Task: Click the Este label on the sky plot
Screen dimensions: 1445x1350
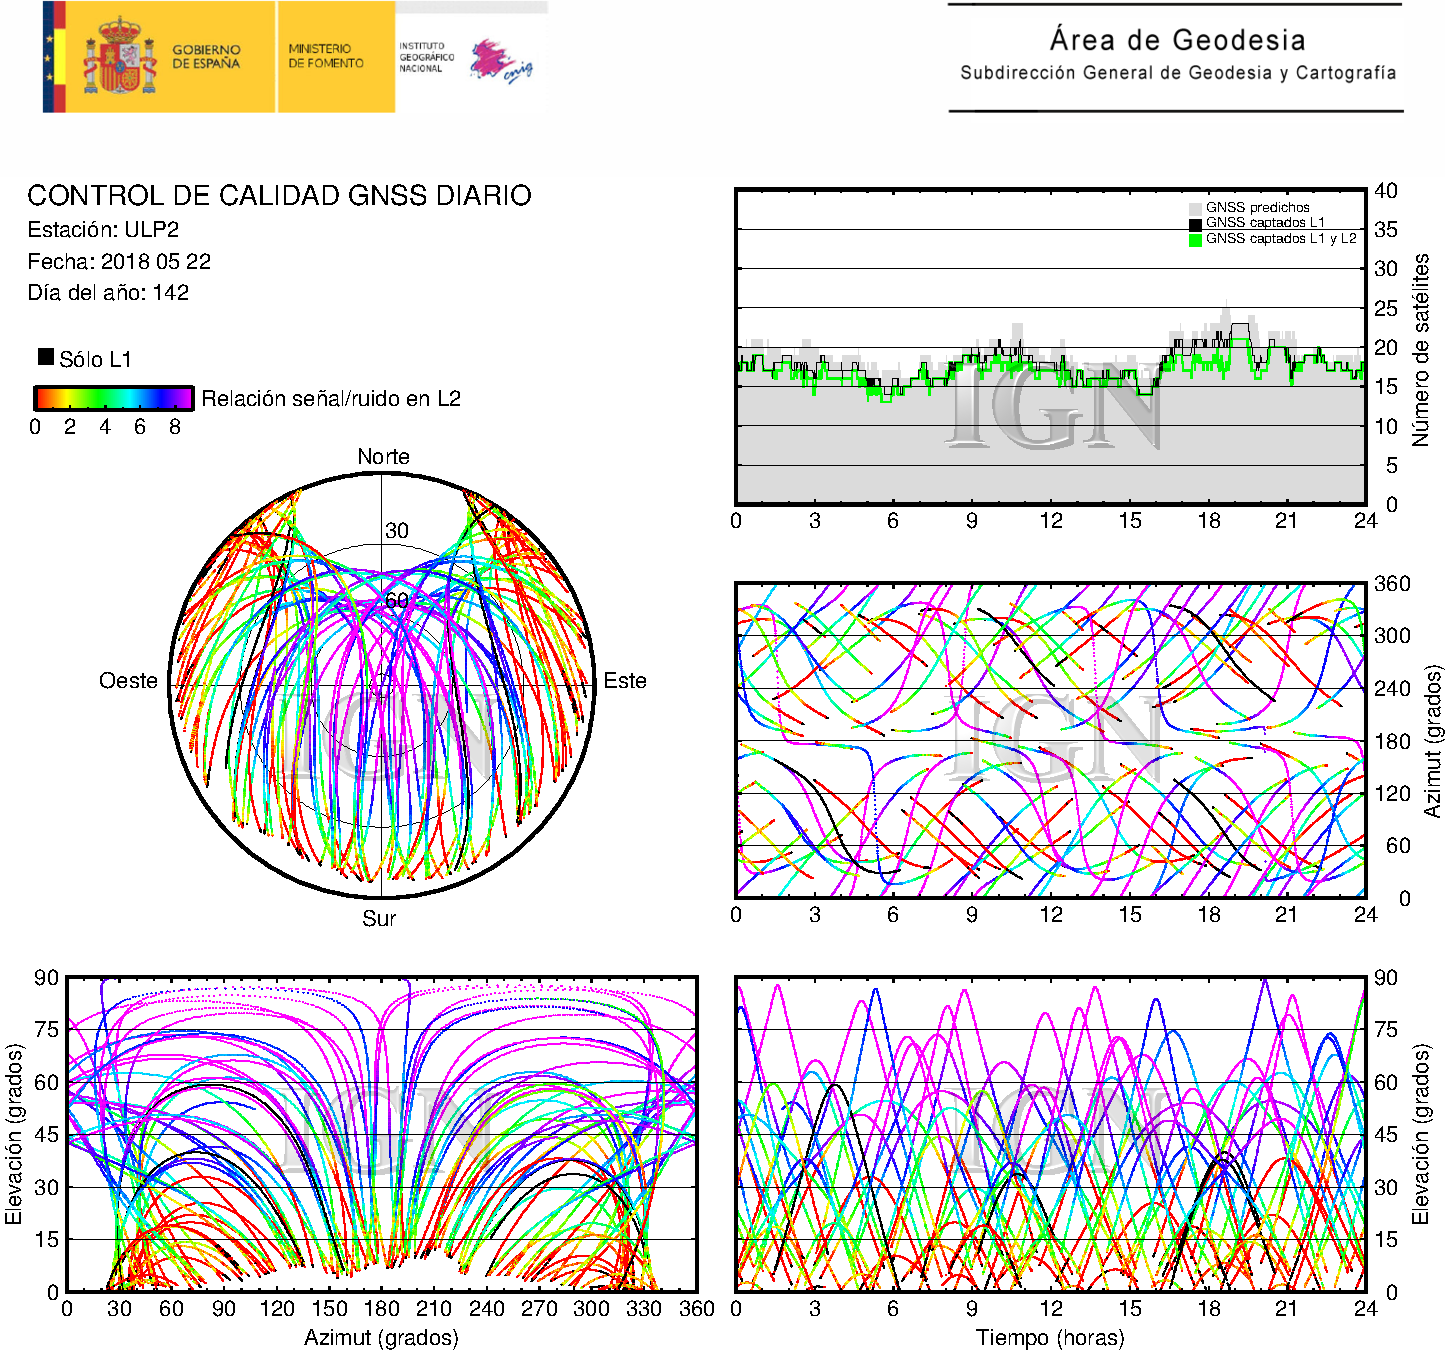Action: pyautogui.click(x=625, y=681)
